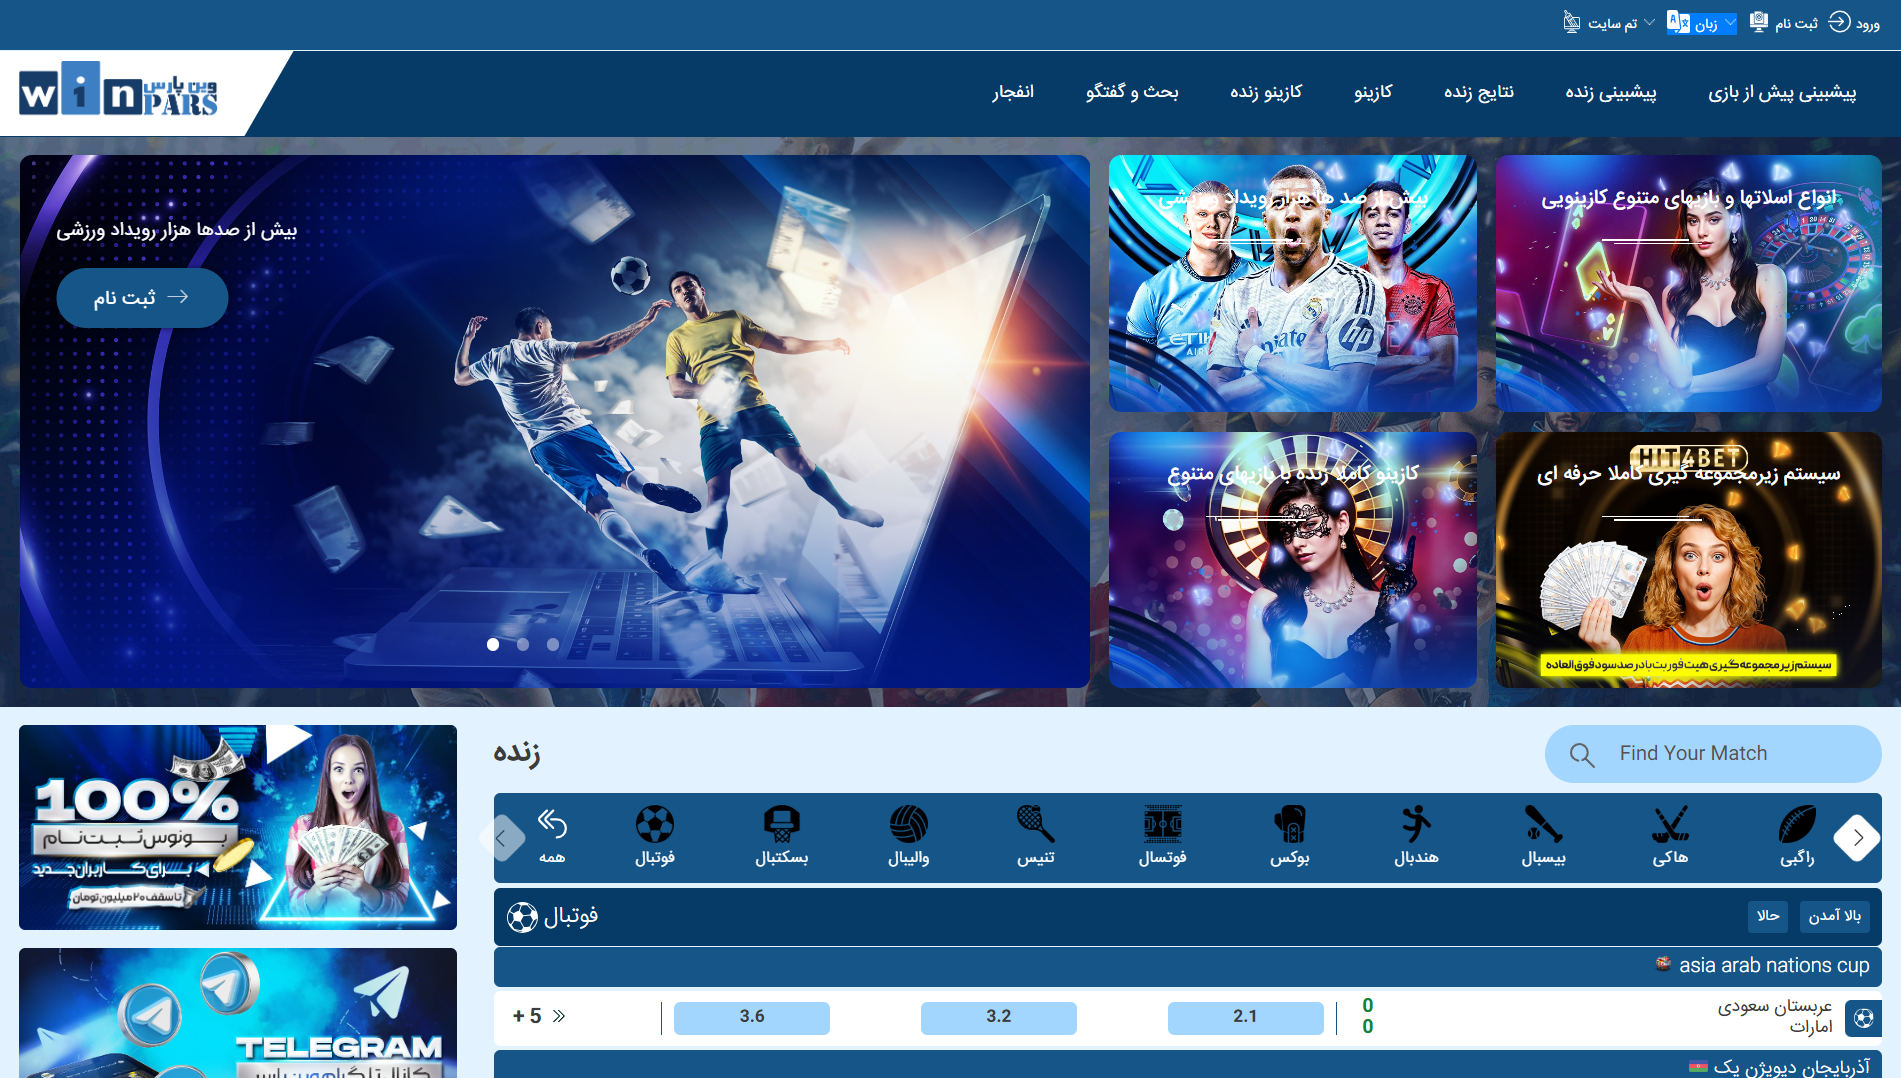Click the عربستان سعودی team name
Viewport: 1901px width, 1078px height.
pos(1774,1007)
